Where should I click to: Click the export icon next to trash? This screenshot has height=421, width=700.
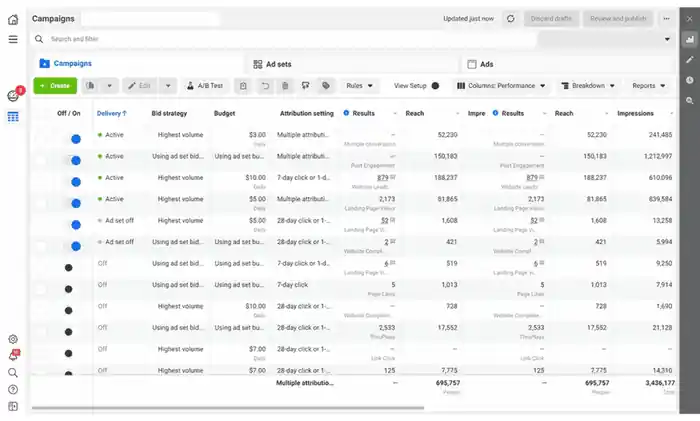coord(305,86)
